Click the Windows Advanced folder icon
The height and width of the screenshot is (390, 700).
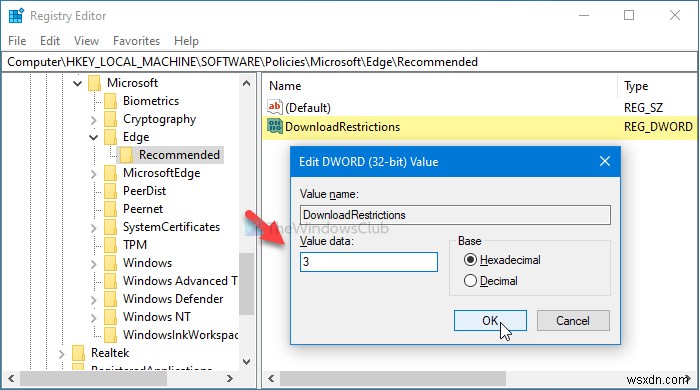tap(111, 281)
